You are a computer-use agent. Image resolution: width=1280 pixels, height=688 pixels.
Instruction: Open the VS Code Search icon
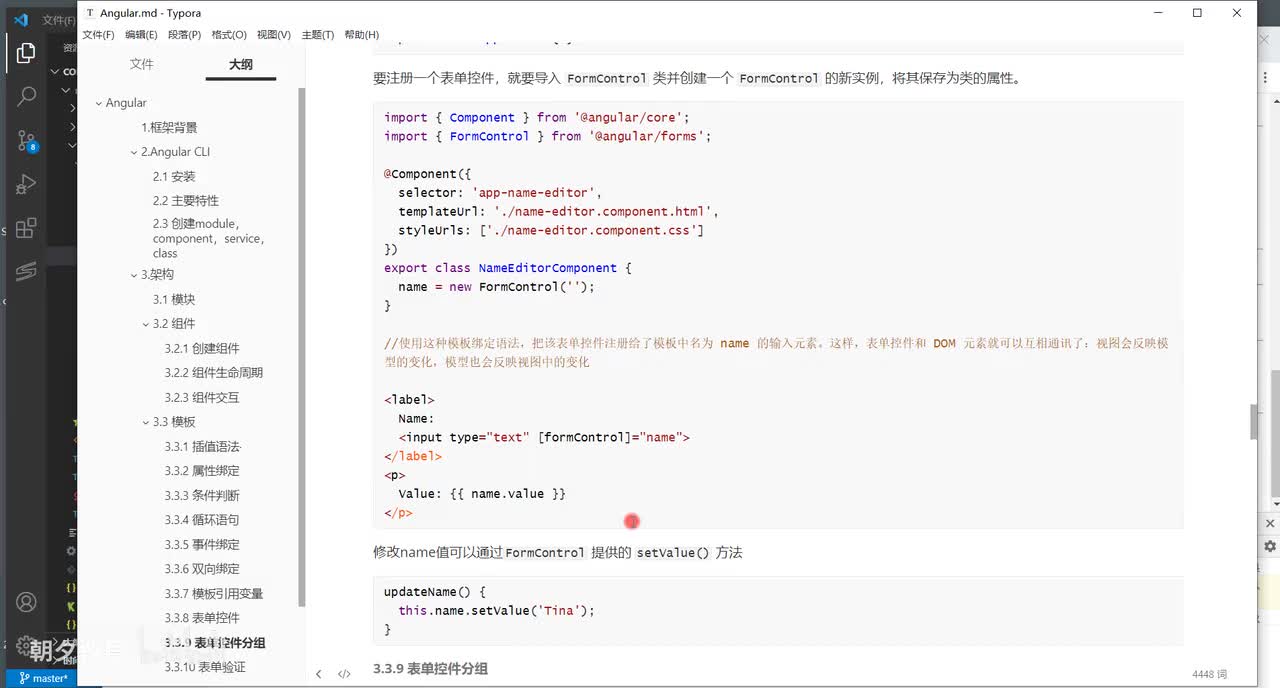[26, 97]
